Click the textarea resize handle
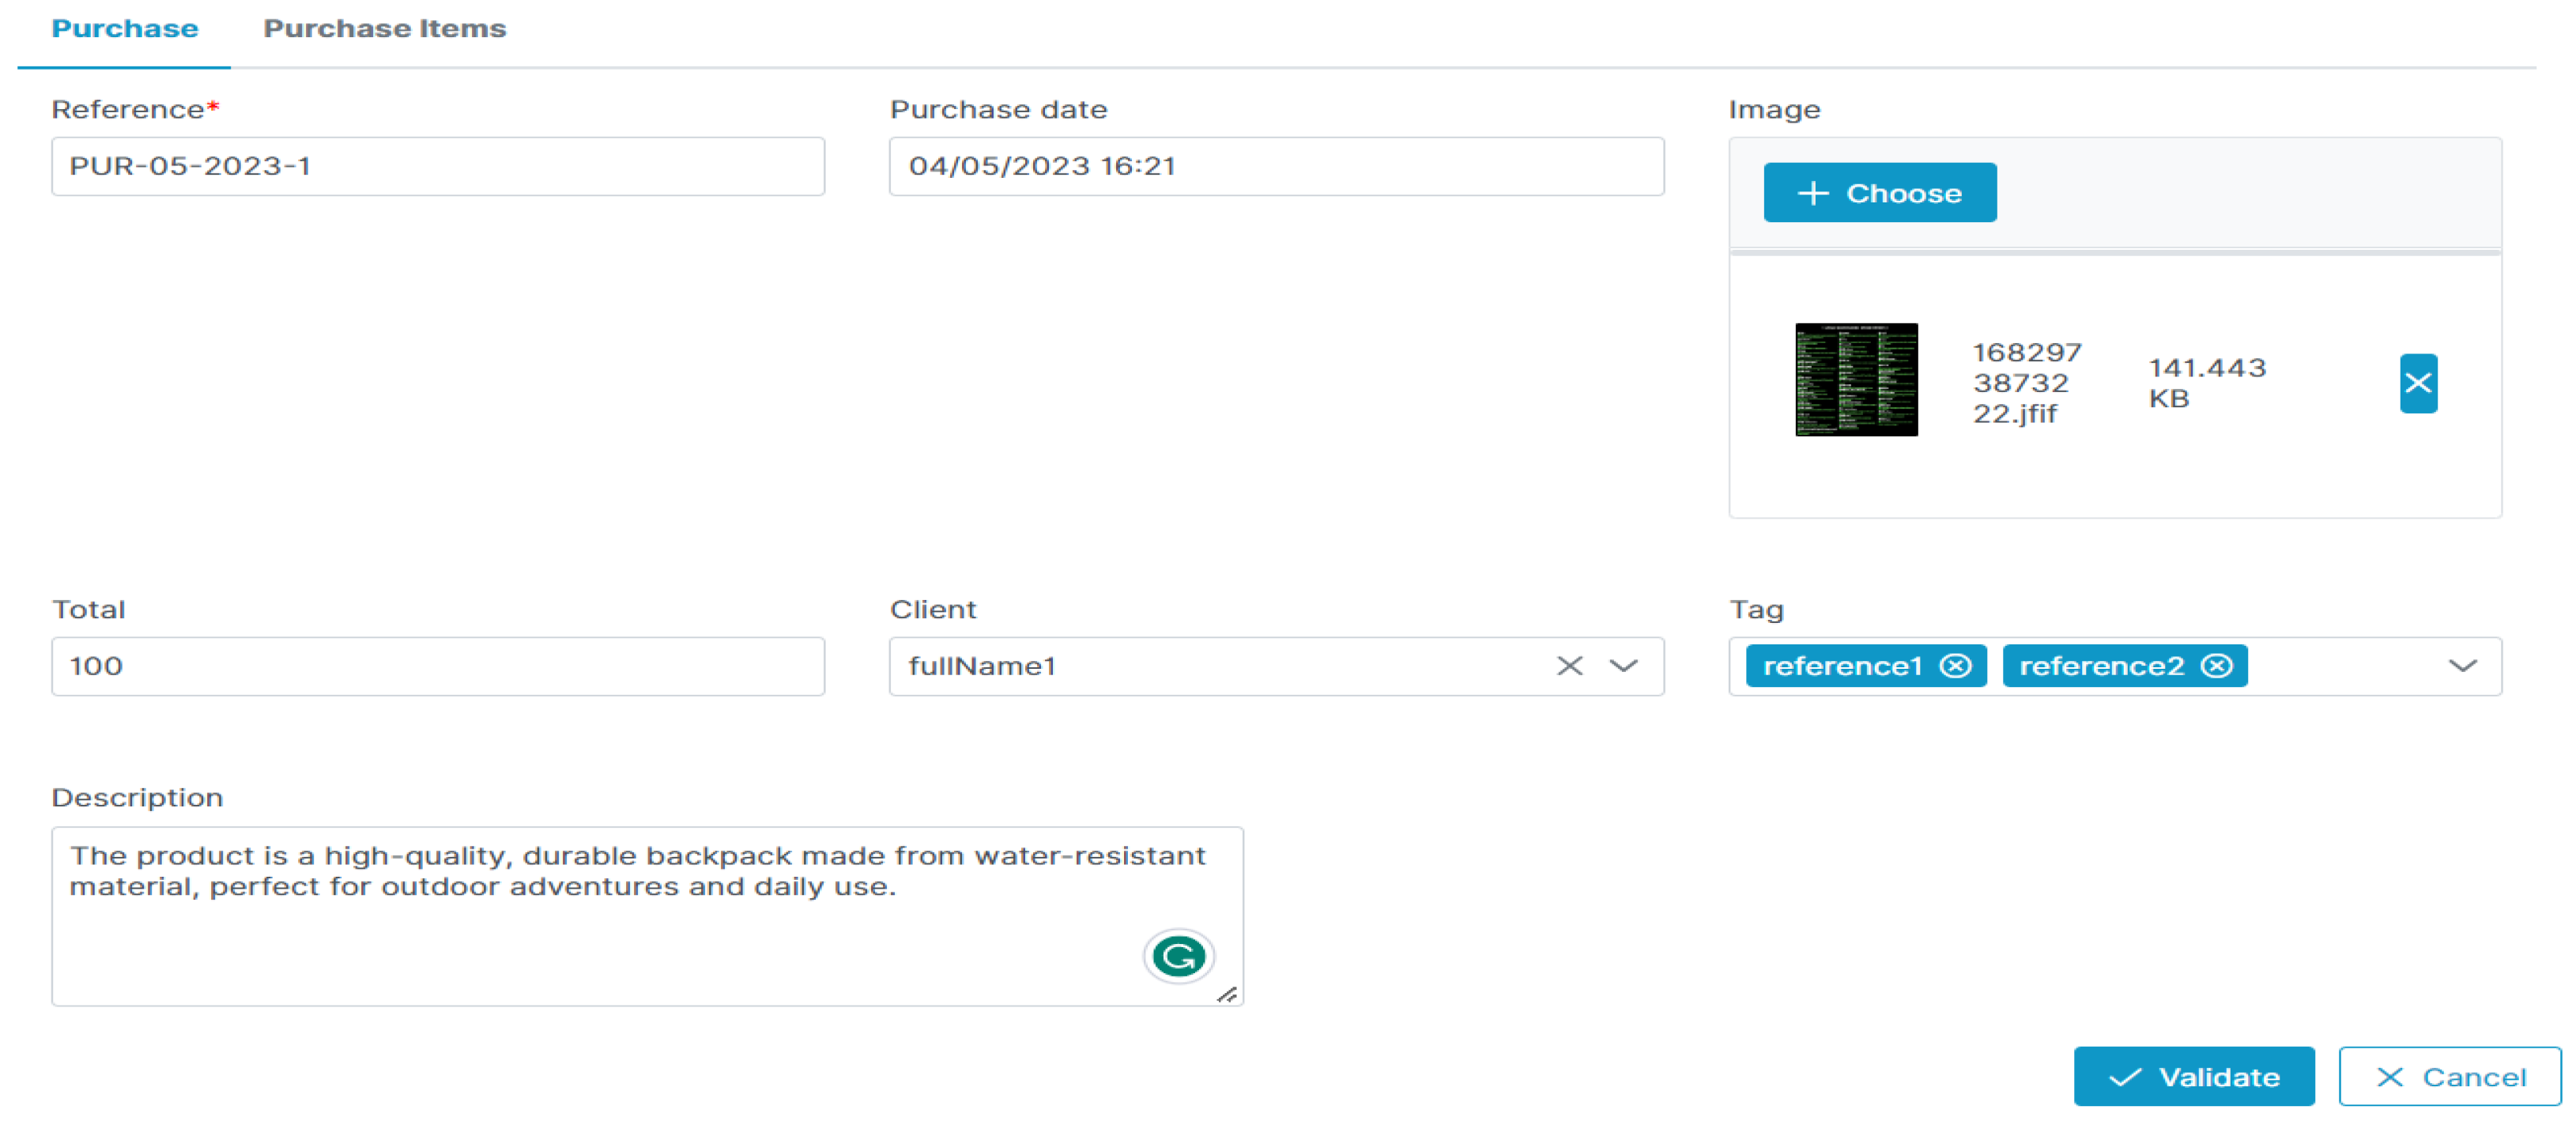This screenshot has width=2576, height=1125. pyautogui.click(x=1227, y=994)
